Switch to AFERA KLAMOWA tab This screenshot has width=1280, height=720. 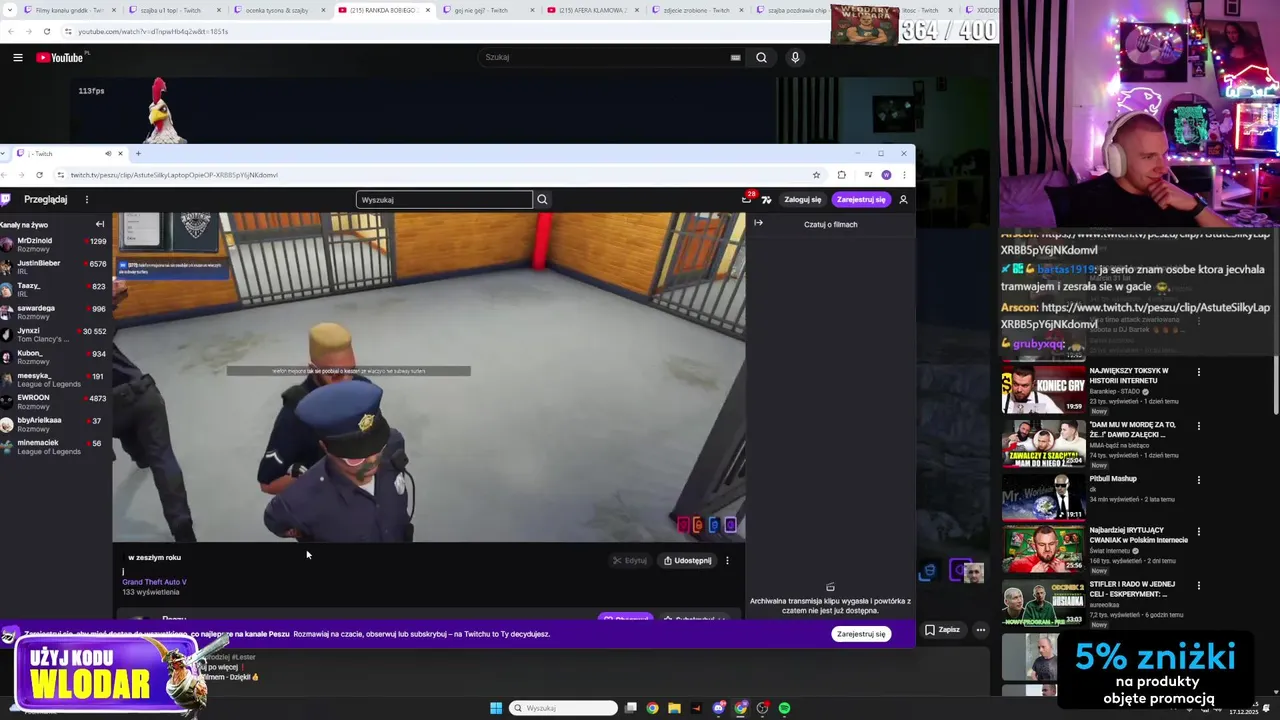point(592,10)
